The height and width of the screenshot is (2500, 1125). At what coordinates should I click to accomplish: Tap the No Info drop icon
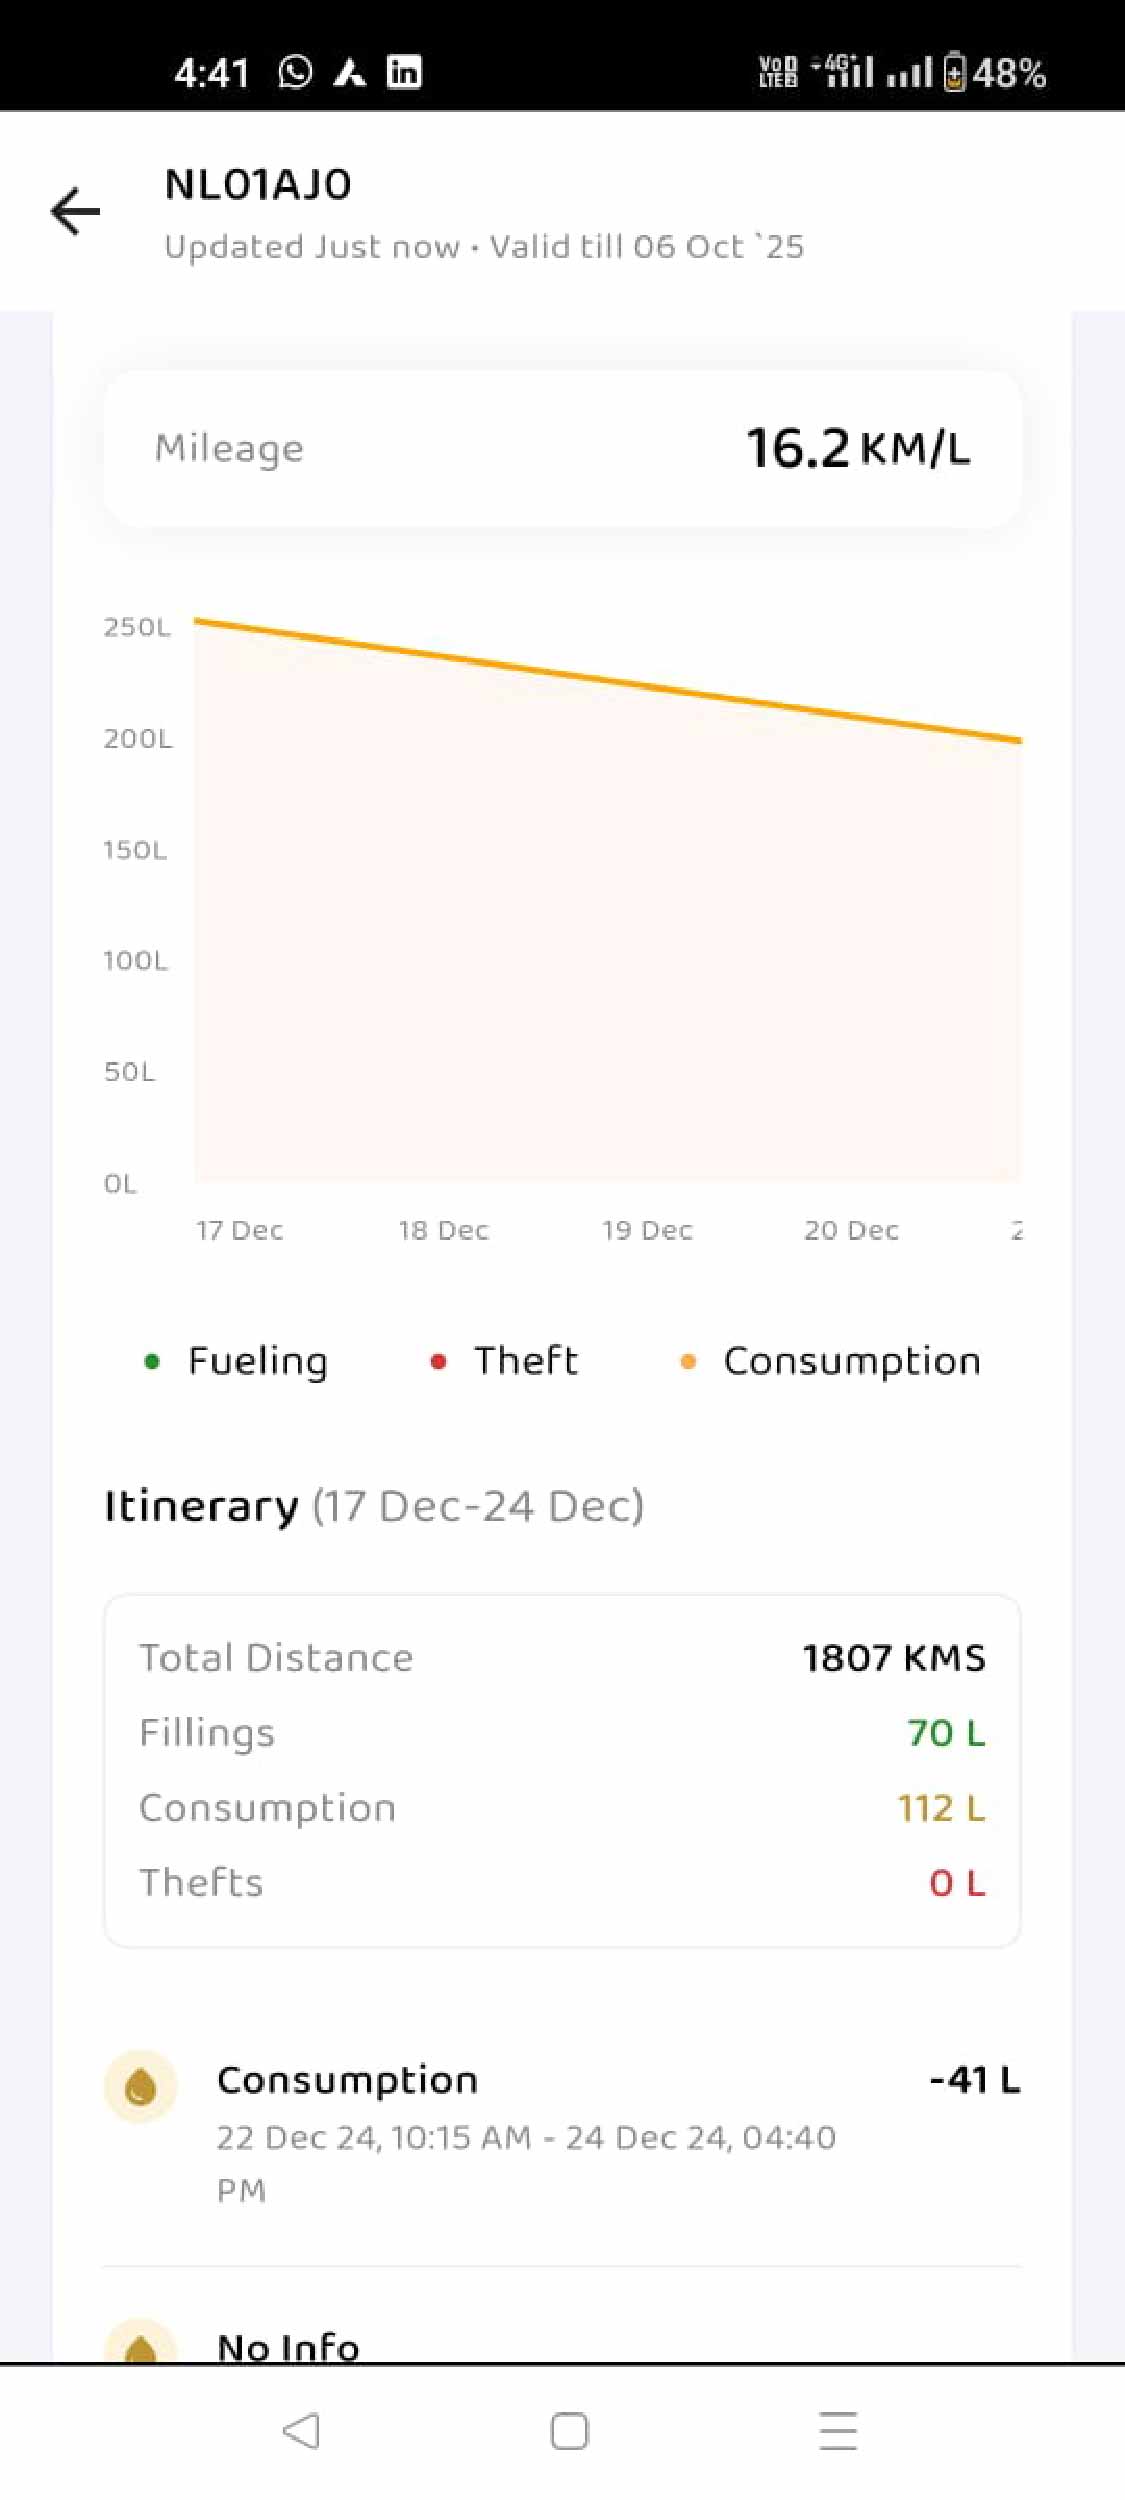[x=141, y=2345]
